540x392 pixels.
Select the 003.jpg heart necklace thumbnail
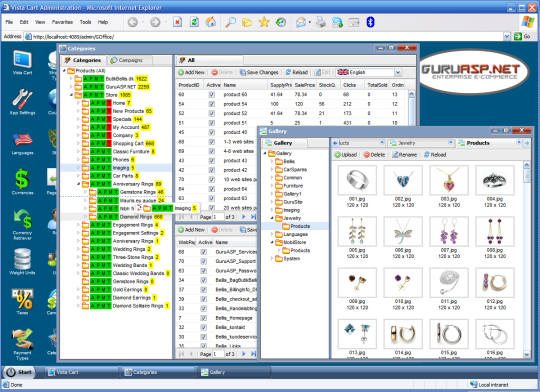coord(449,180)
